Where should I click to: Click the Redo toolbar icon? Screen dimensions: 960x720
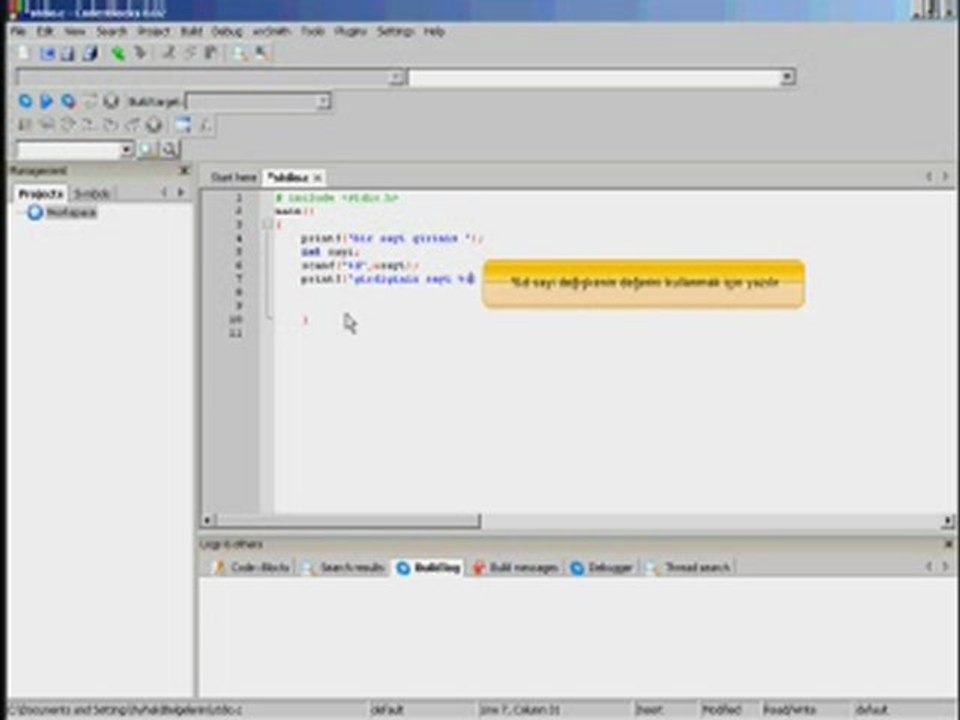141,53
